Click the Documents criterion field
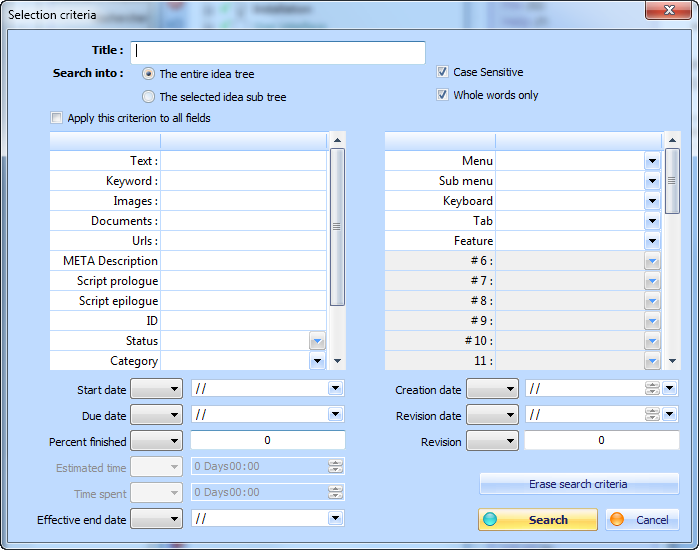This screenshot has height=550, width=699. (x=243, y=221)
